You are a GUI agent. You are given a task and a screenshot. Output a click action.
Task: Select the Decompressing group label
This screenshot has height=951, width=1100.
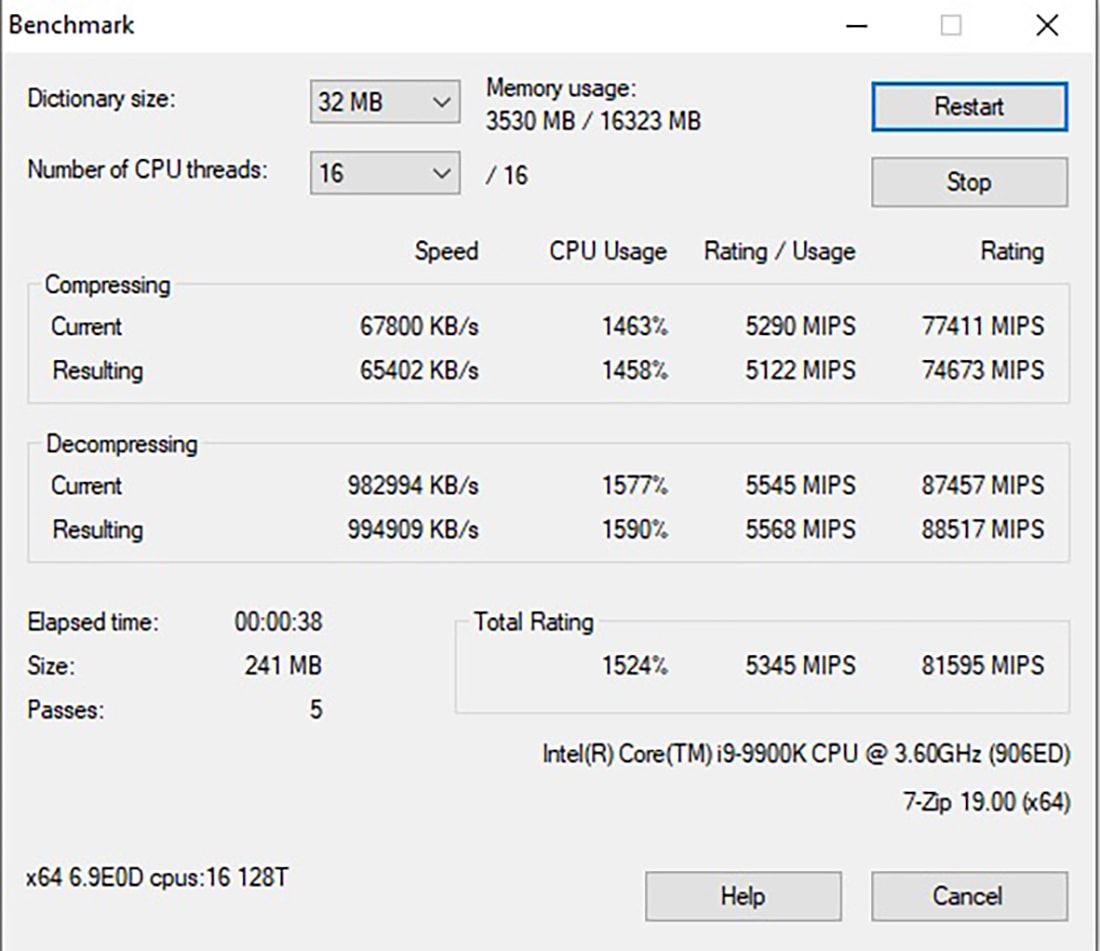(x=121, y=444)
